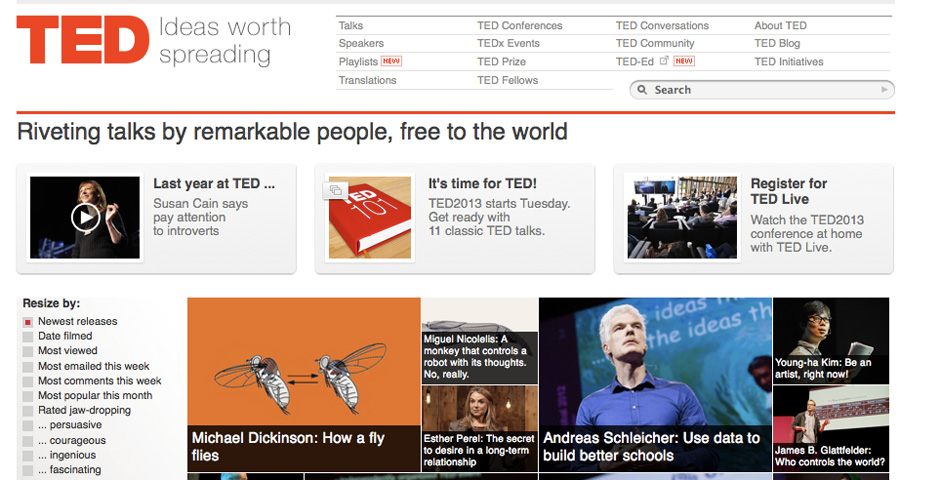The height and width of the screenshot is (480, 940).
Task: Click the red TED 101 book thumbnail
Action: 370,217
